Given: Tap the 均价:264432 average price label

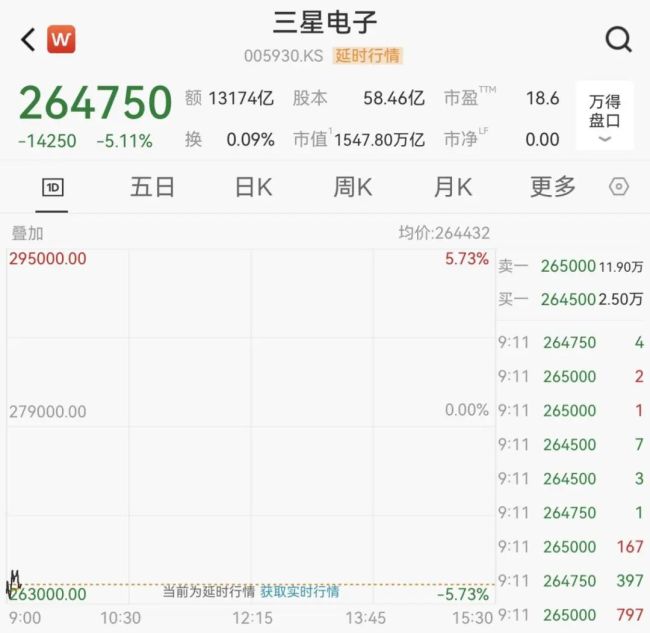Looking at the screenshot, I should (444, 233).
